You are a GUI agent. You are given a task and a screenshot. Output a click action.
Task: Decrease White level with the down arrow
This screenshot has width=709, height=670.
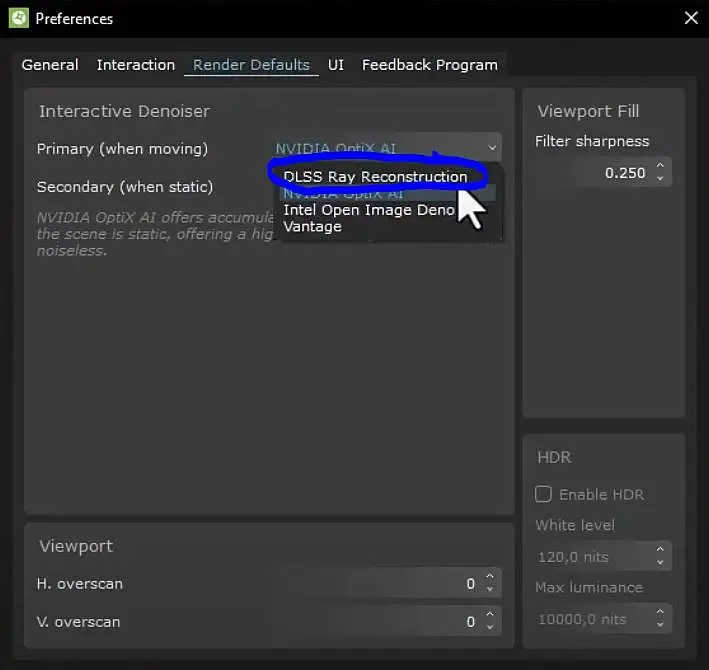tap(660, 562)
